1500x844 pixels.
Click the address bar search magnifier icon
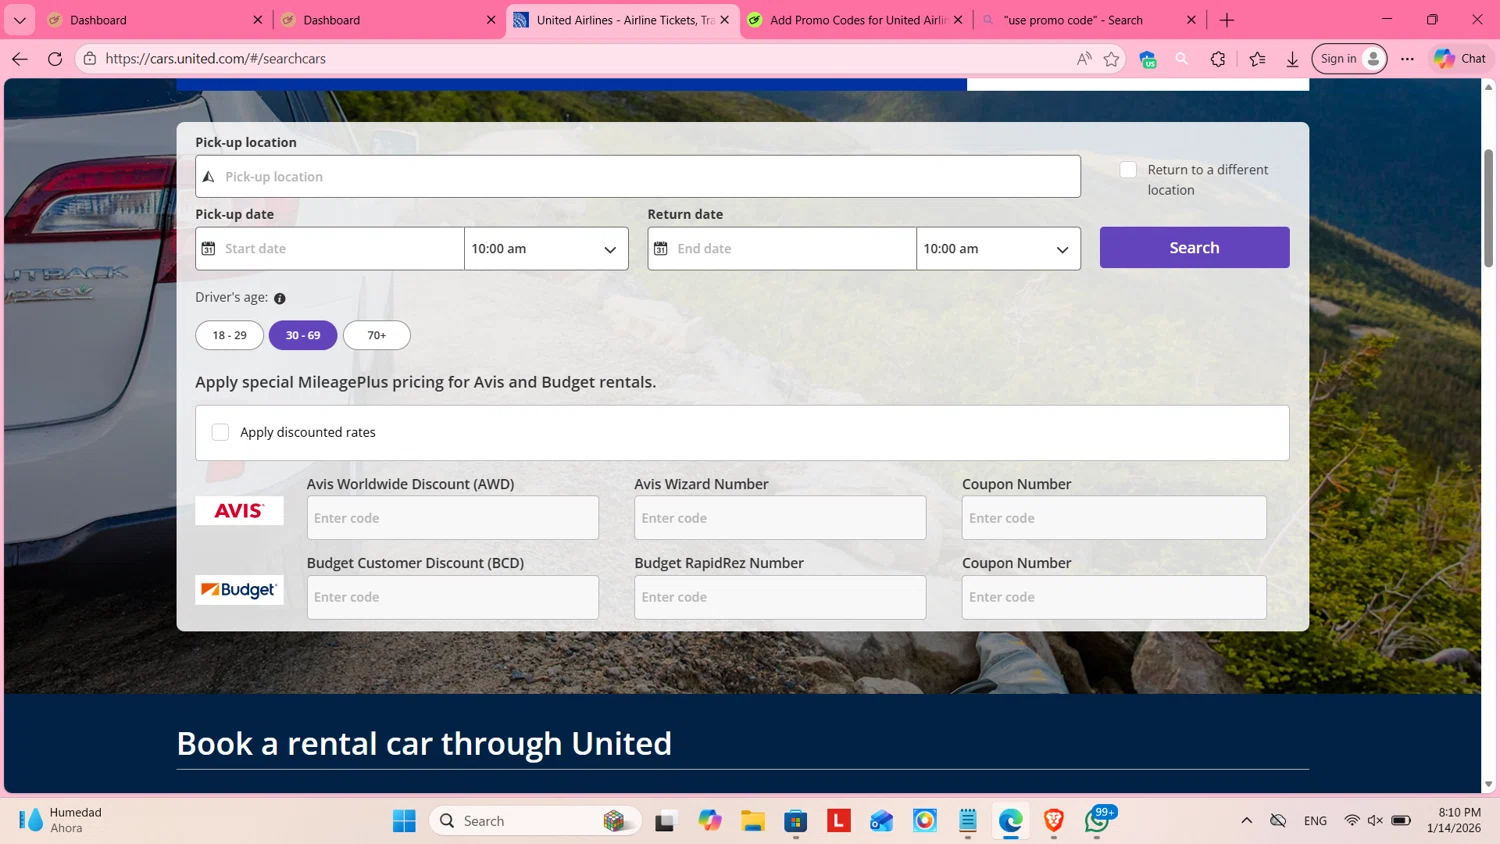pyautogui.click(x=1182, y=59)
